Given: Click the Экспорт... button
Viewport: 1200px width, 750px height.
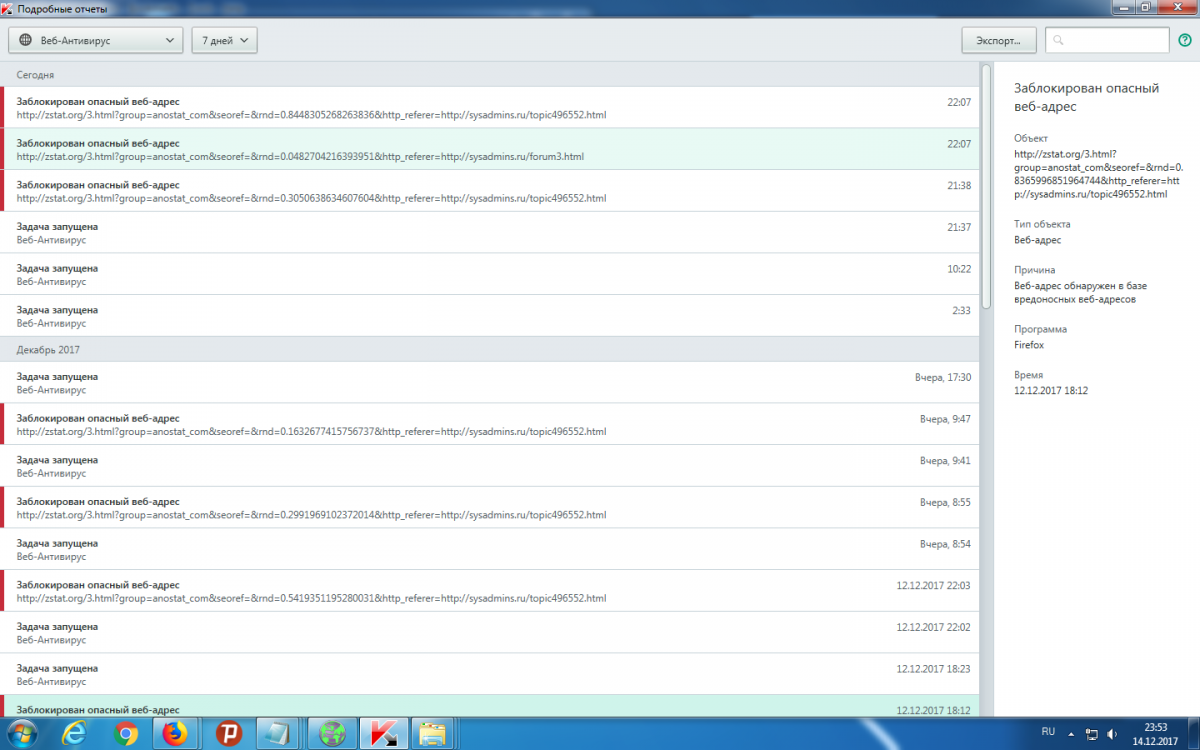Looking at the screenshot, I should click(x=998, y=40).
